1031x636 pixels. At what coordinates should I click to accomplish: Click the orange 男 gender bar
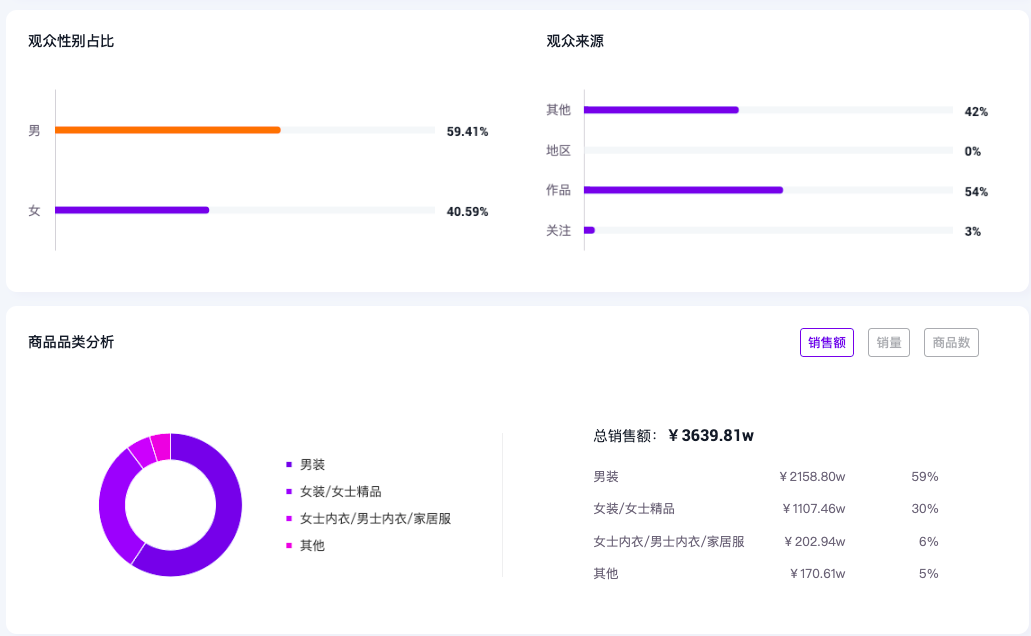[168, 130]
